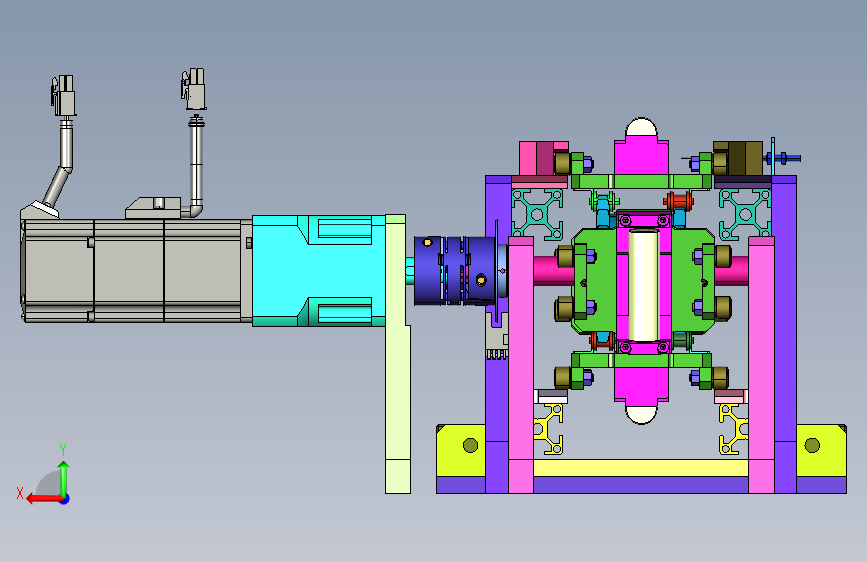867x562 pixels.
Task: Select the right purple upright column
Action: click(785, 335)
